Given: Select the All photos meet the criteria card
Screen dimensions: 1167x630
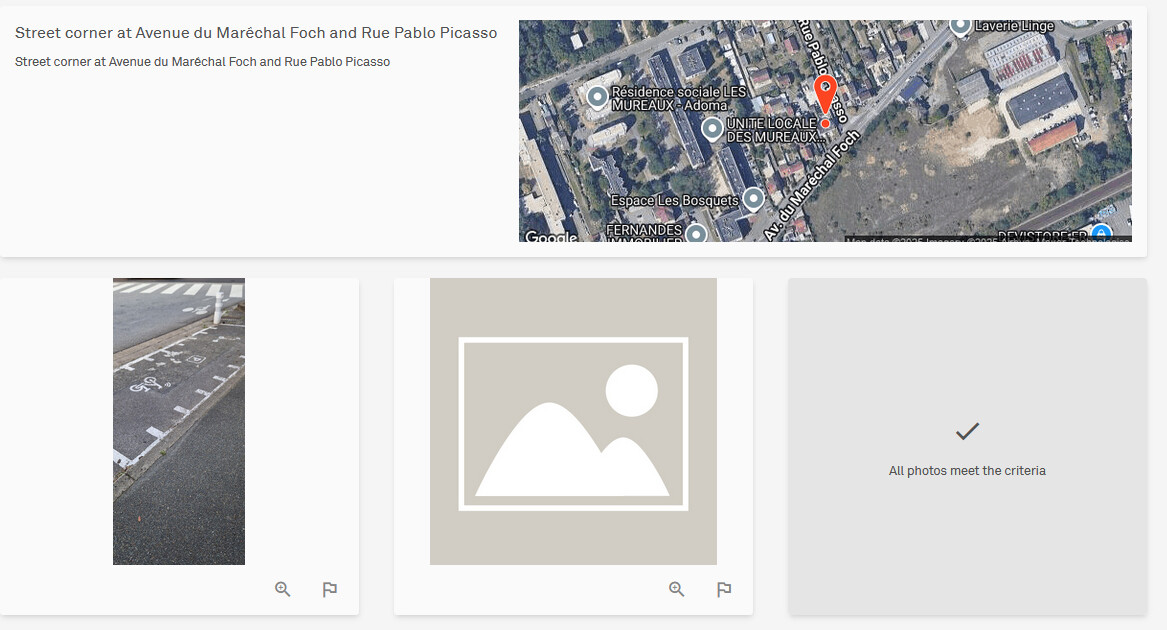Looking at the screenshot, I should pyautogui.click(x=968, y=447).
